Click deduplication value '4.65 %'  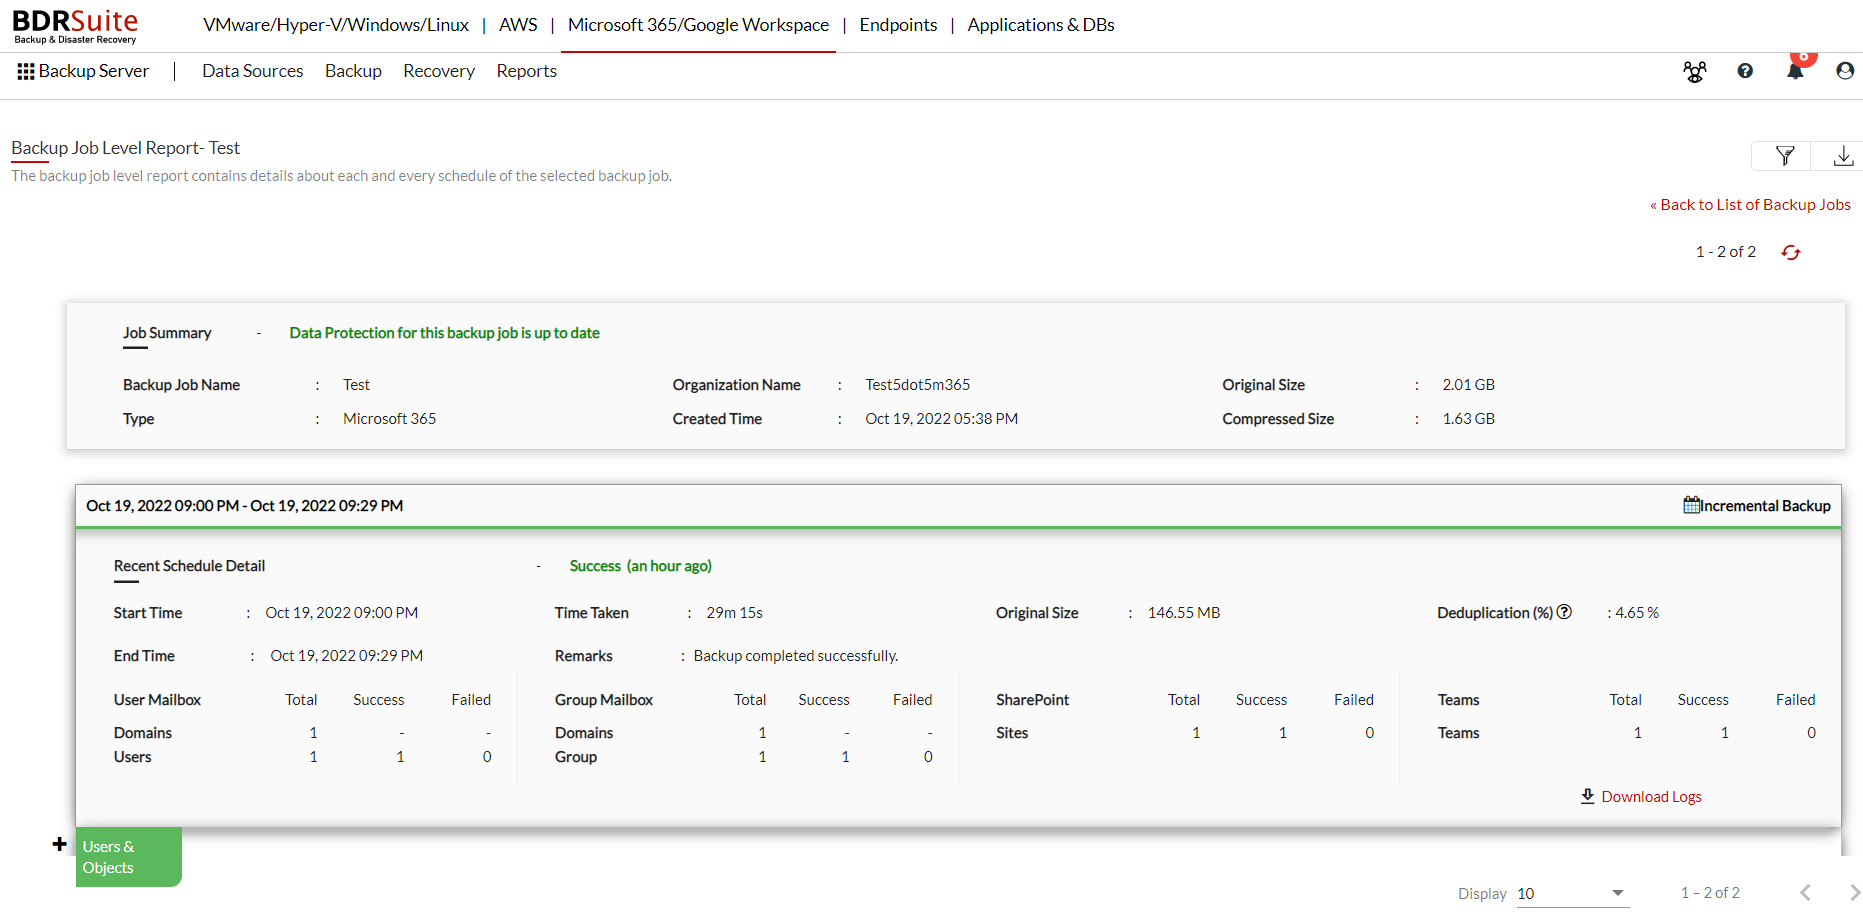tap(1637, 613)
